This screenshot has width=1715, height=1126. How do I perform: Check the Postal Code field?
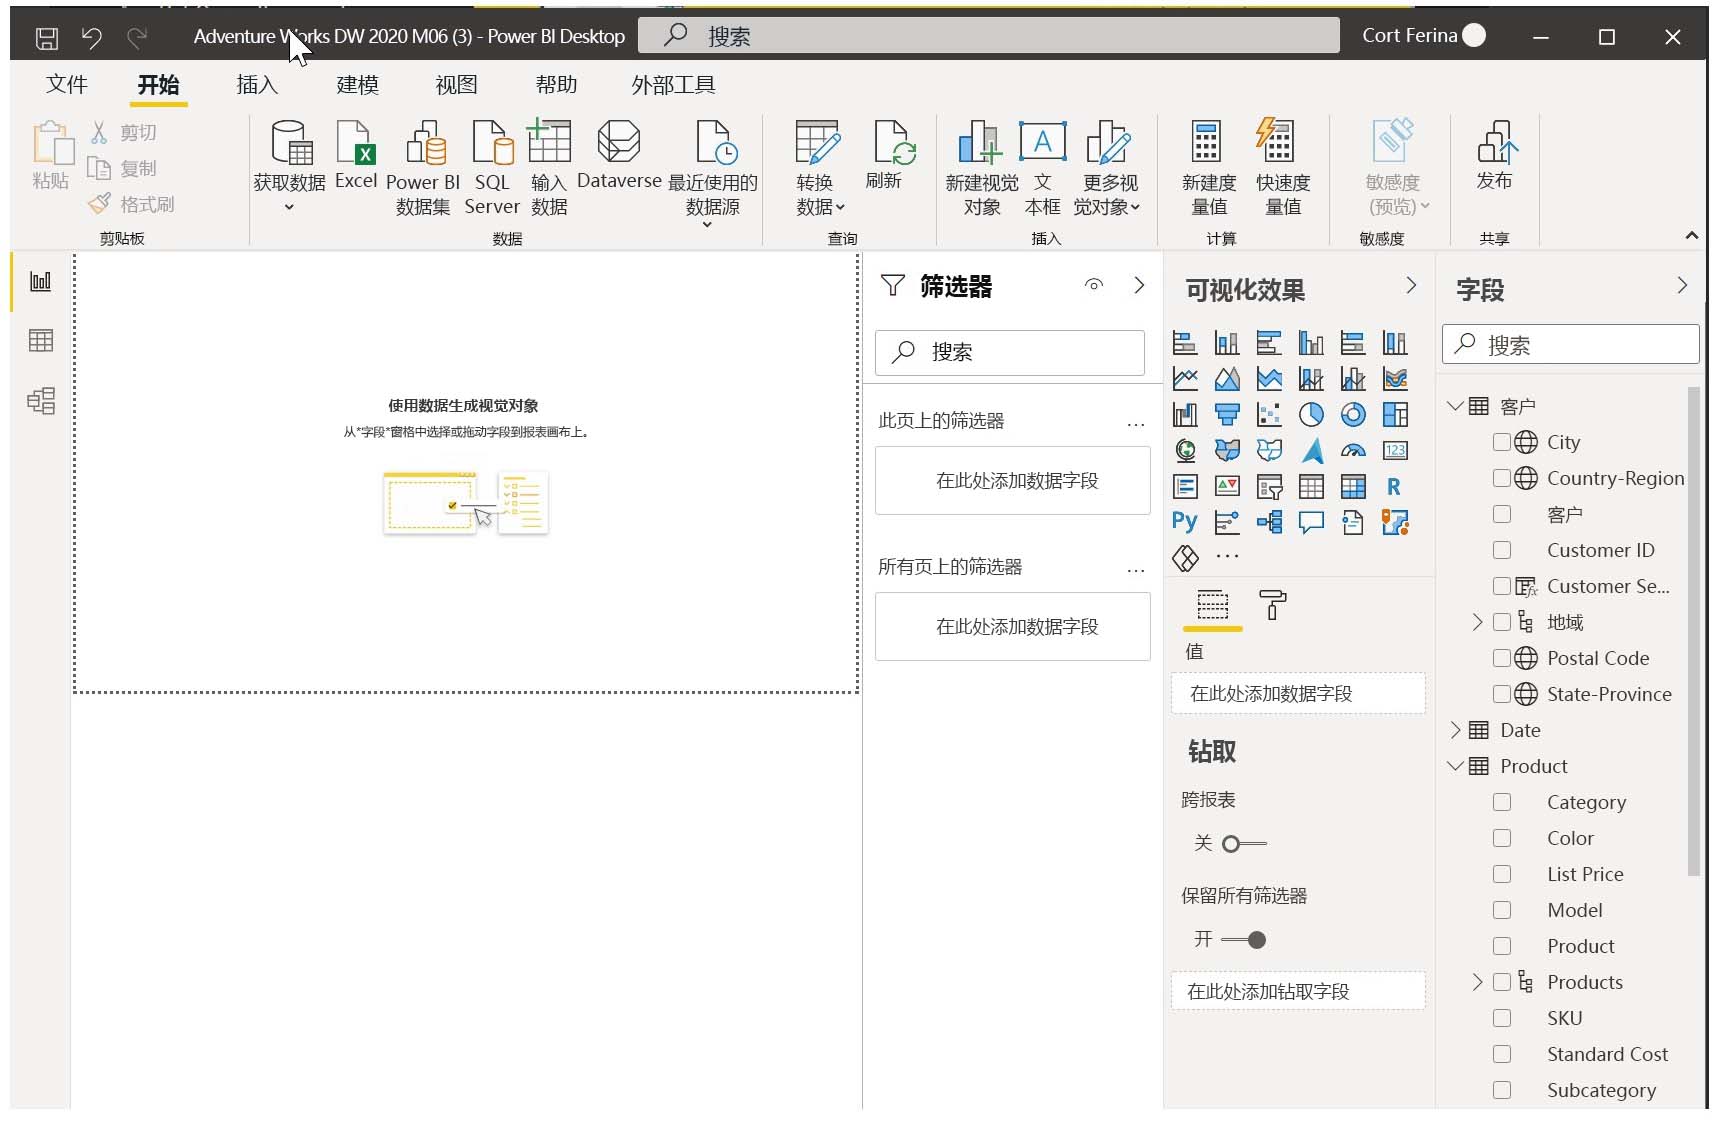tap(1501, 658)
